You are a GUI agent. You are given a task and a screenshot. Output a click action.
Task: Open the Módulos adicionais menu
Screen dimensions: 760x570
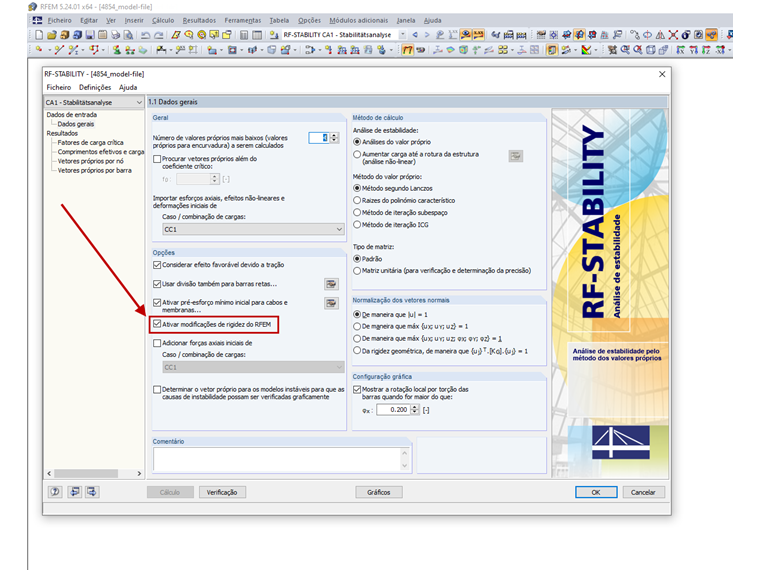[359, 20]
